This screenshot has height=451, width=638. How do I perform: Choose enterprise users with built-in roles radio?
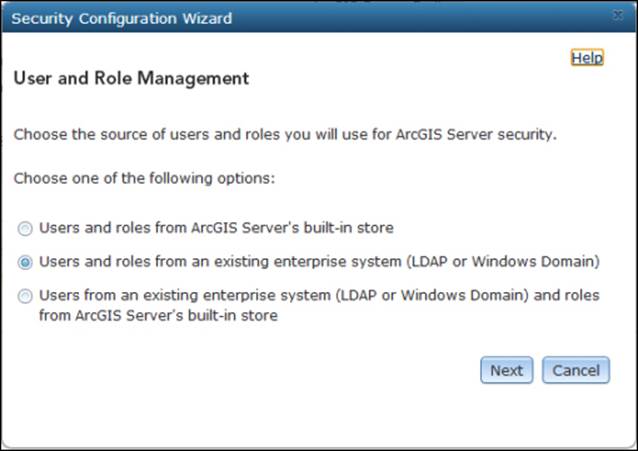tap(25, 296)
